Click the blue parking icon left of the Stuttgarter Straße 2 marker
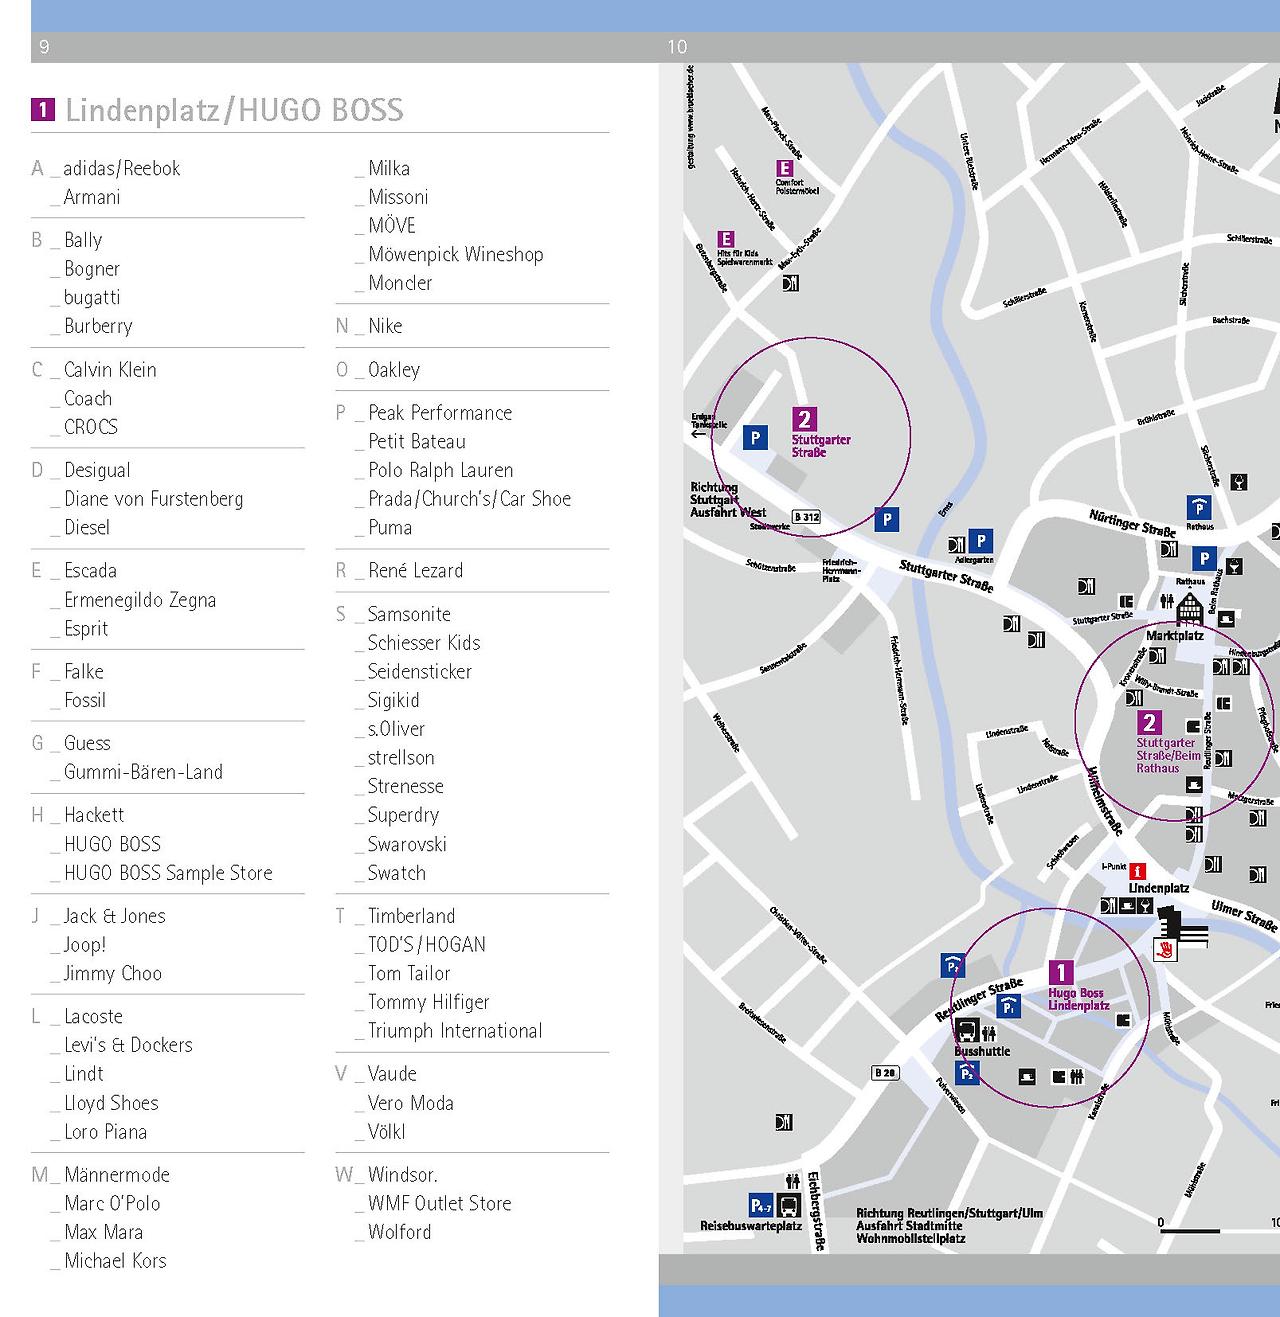Viewport: 1280px width, 1317px height. coord(755,437)
